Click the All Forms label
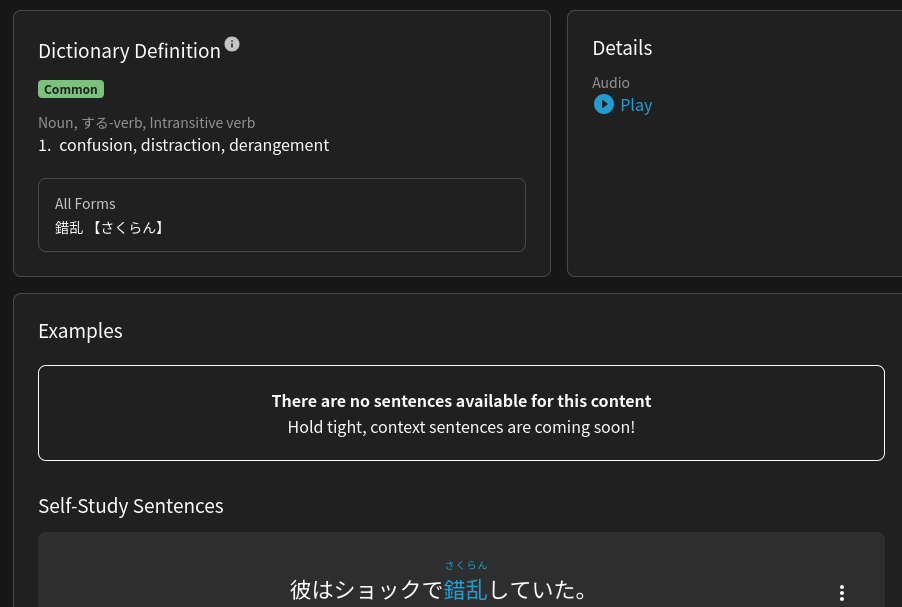Viewport: 902px width, 607px height. 85,203
